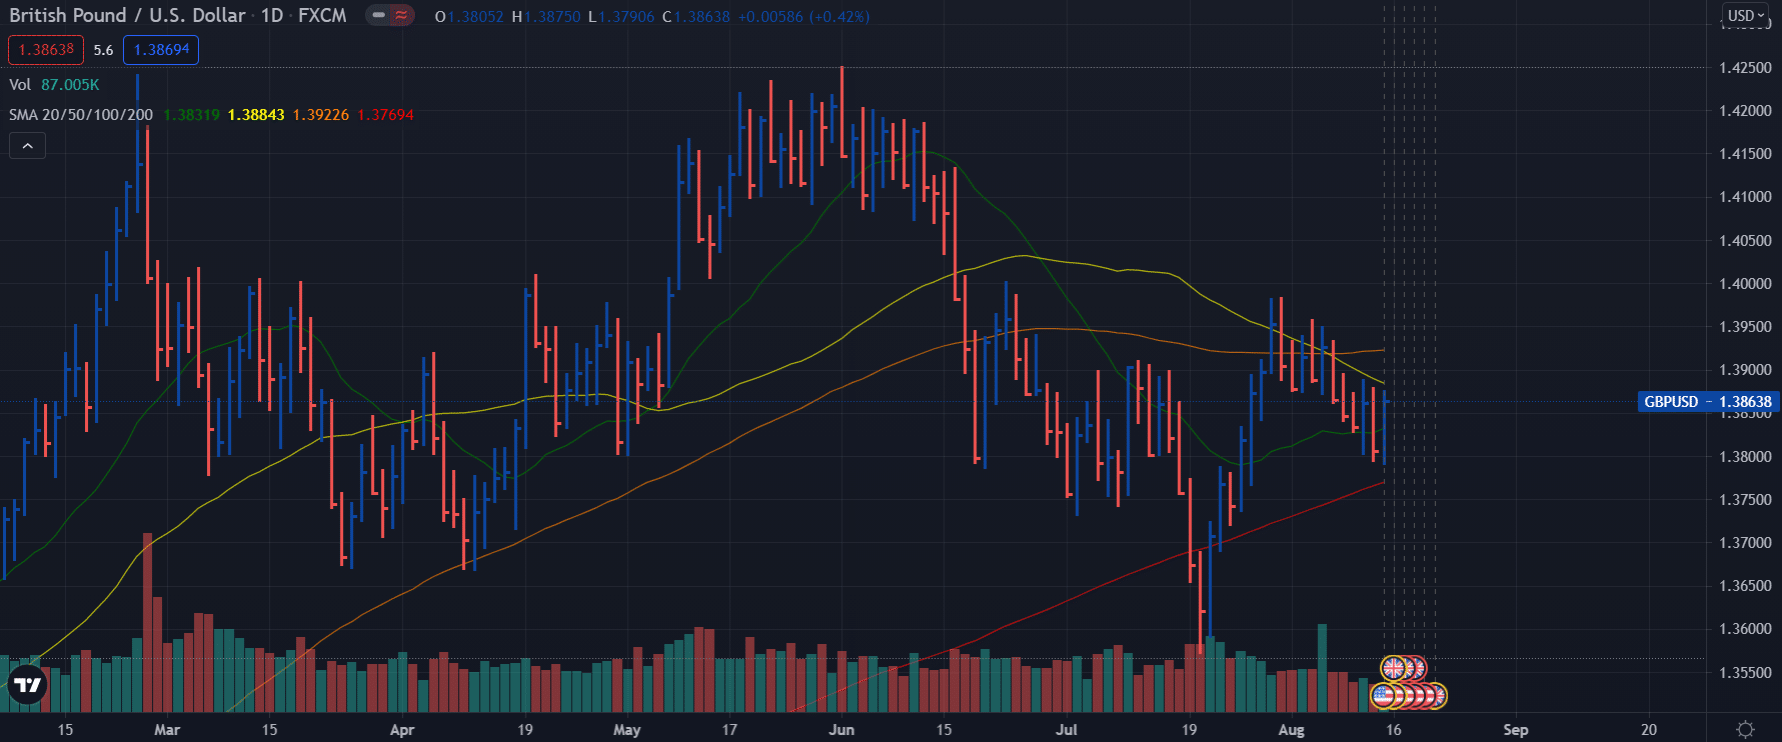Image resolution: width=1782 pixels, height=742 pixels.
Task: Click the gray dash status pill icon
Action: (379, 16)
